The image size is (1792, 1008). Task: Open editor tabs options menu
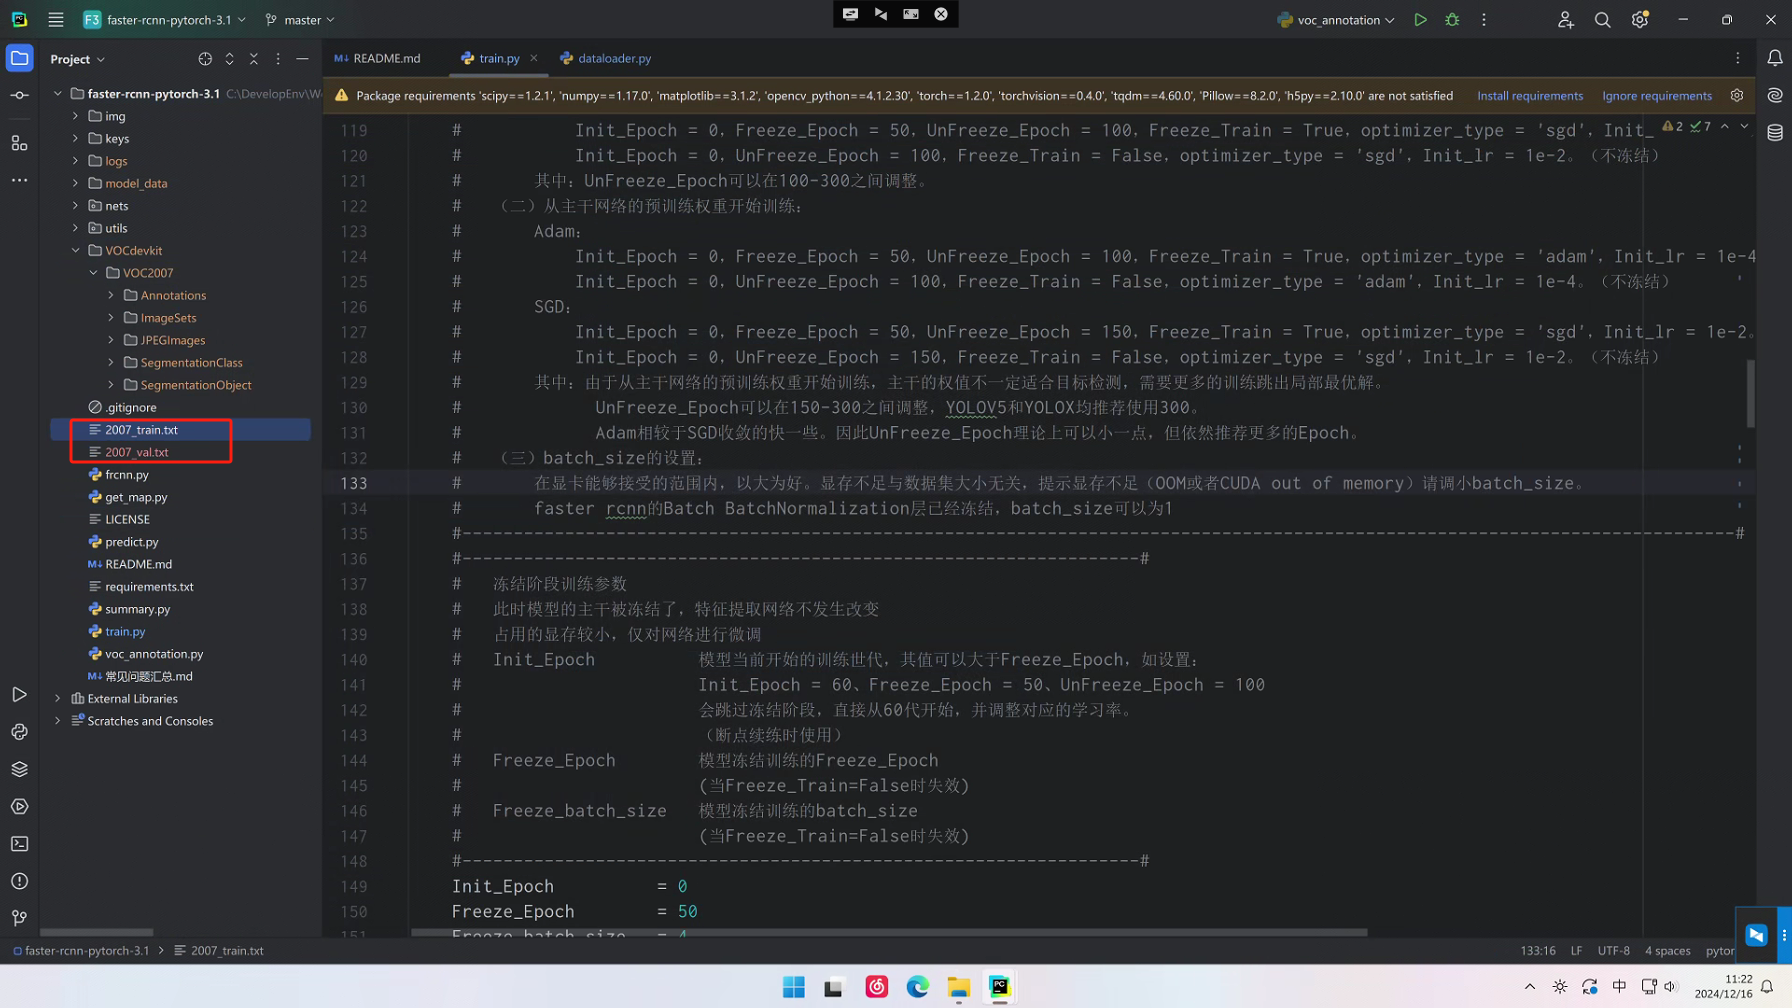coord(1738,58)
